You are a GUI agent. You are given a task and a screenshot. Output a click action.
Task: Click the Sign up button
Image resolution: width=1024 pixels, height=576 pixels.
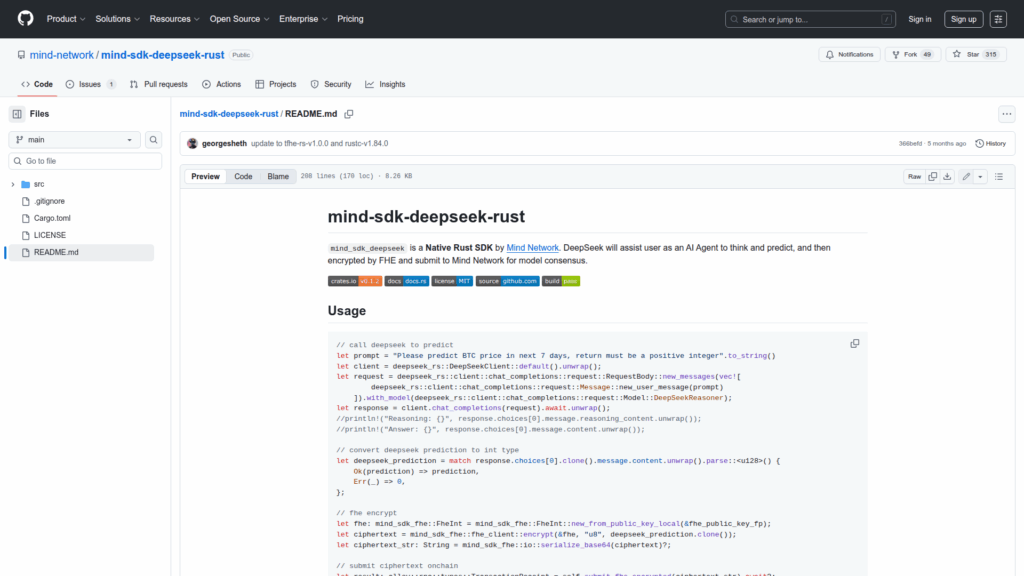pos(964,19)
